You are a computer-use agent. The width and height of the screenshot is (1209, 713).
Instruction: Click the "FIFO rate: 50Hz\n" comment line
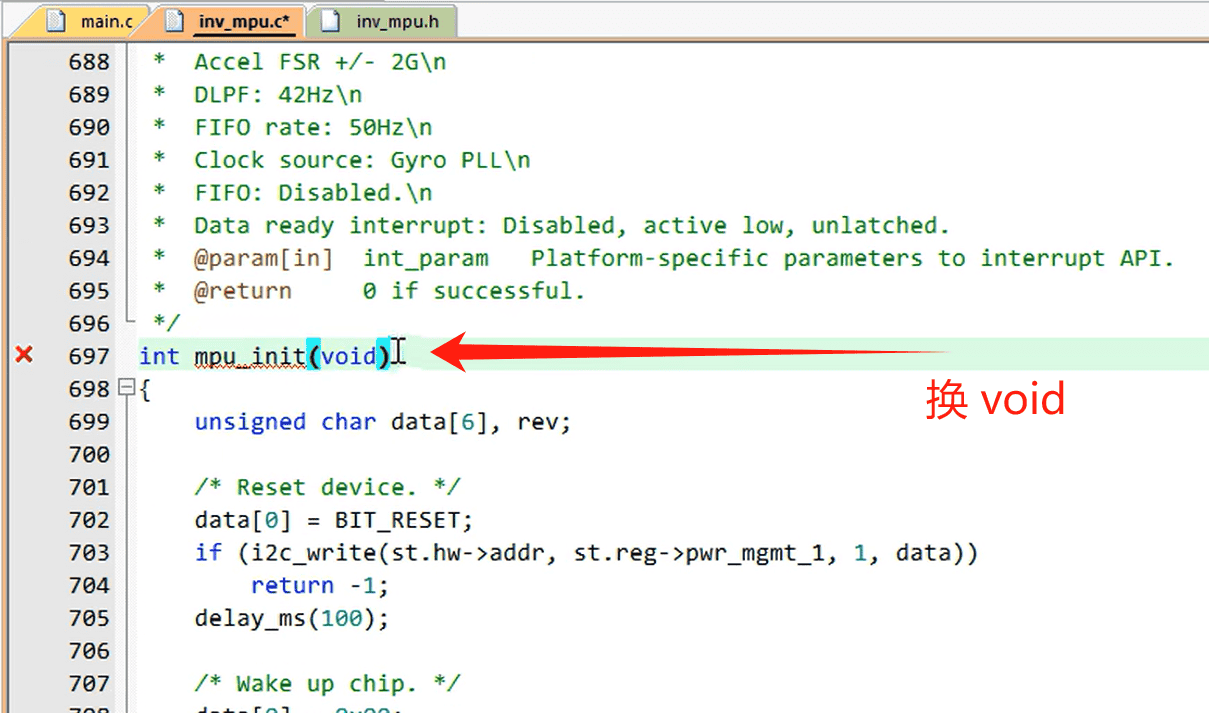(313, 128)
